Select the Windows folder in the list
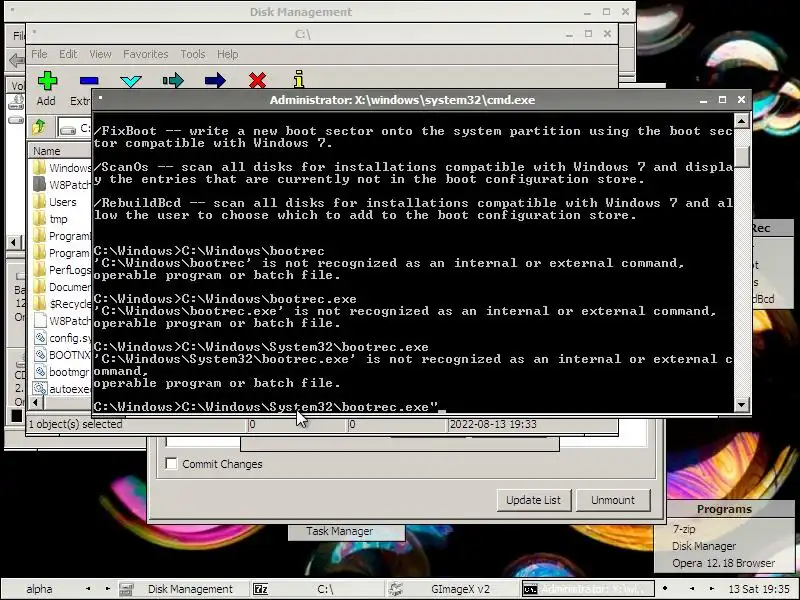Screen dimensions: 800x600 tap(62, 168)
